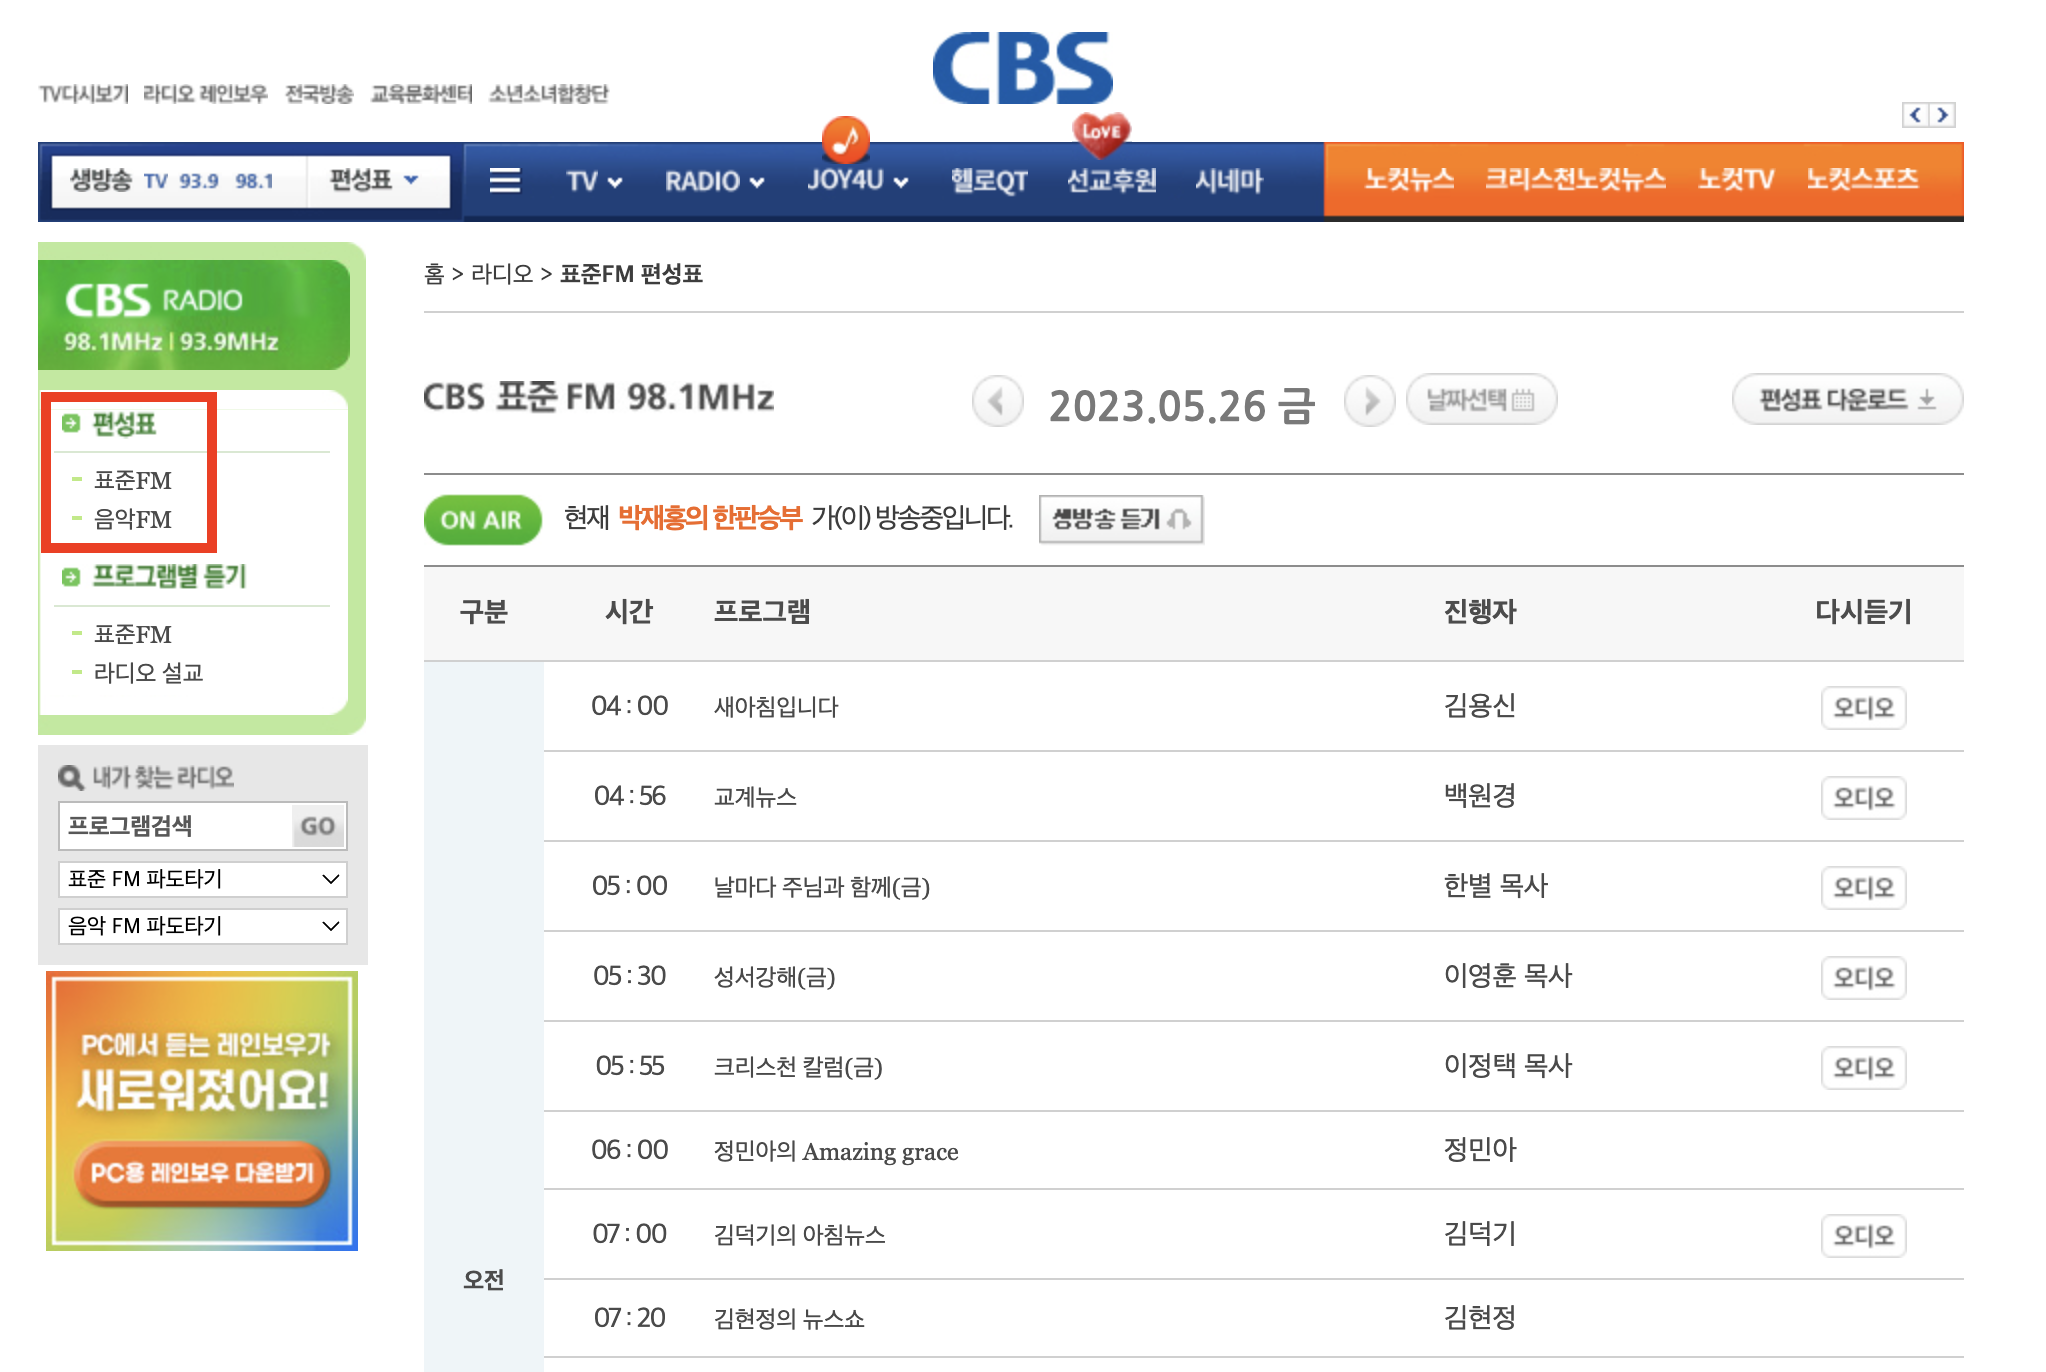Open 시네마 menu item
The width and height of the screenshot is (2046, 1372).
pos(1229,181)
